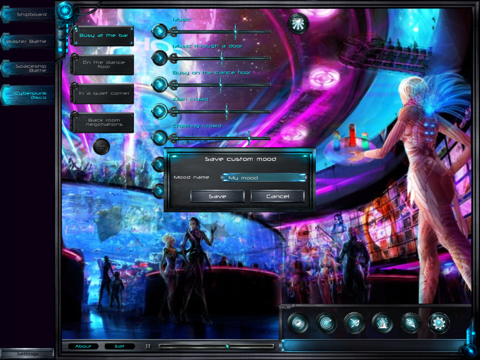The height and width of the screenshot is (360, 480).
Task: Open the gear settings one-shot icon
Action: pos(439,322)
